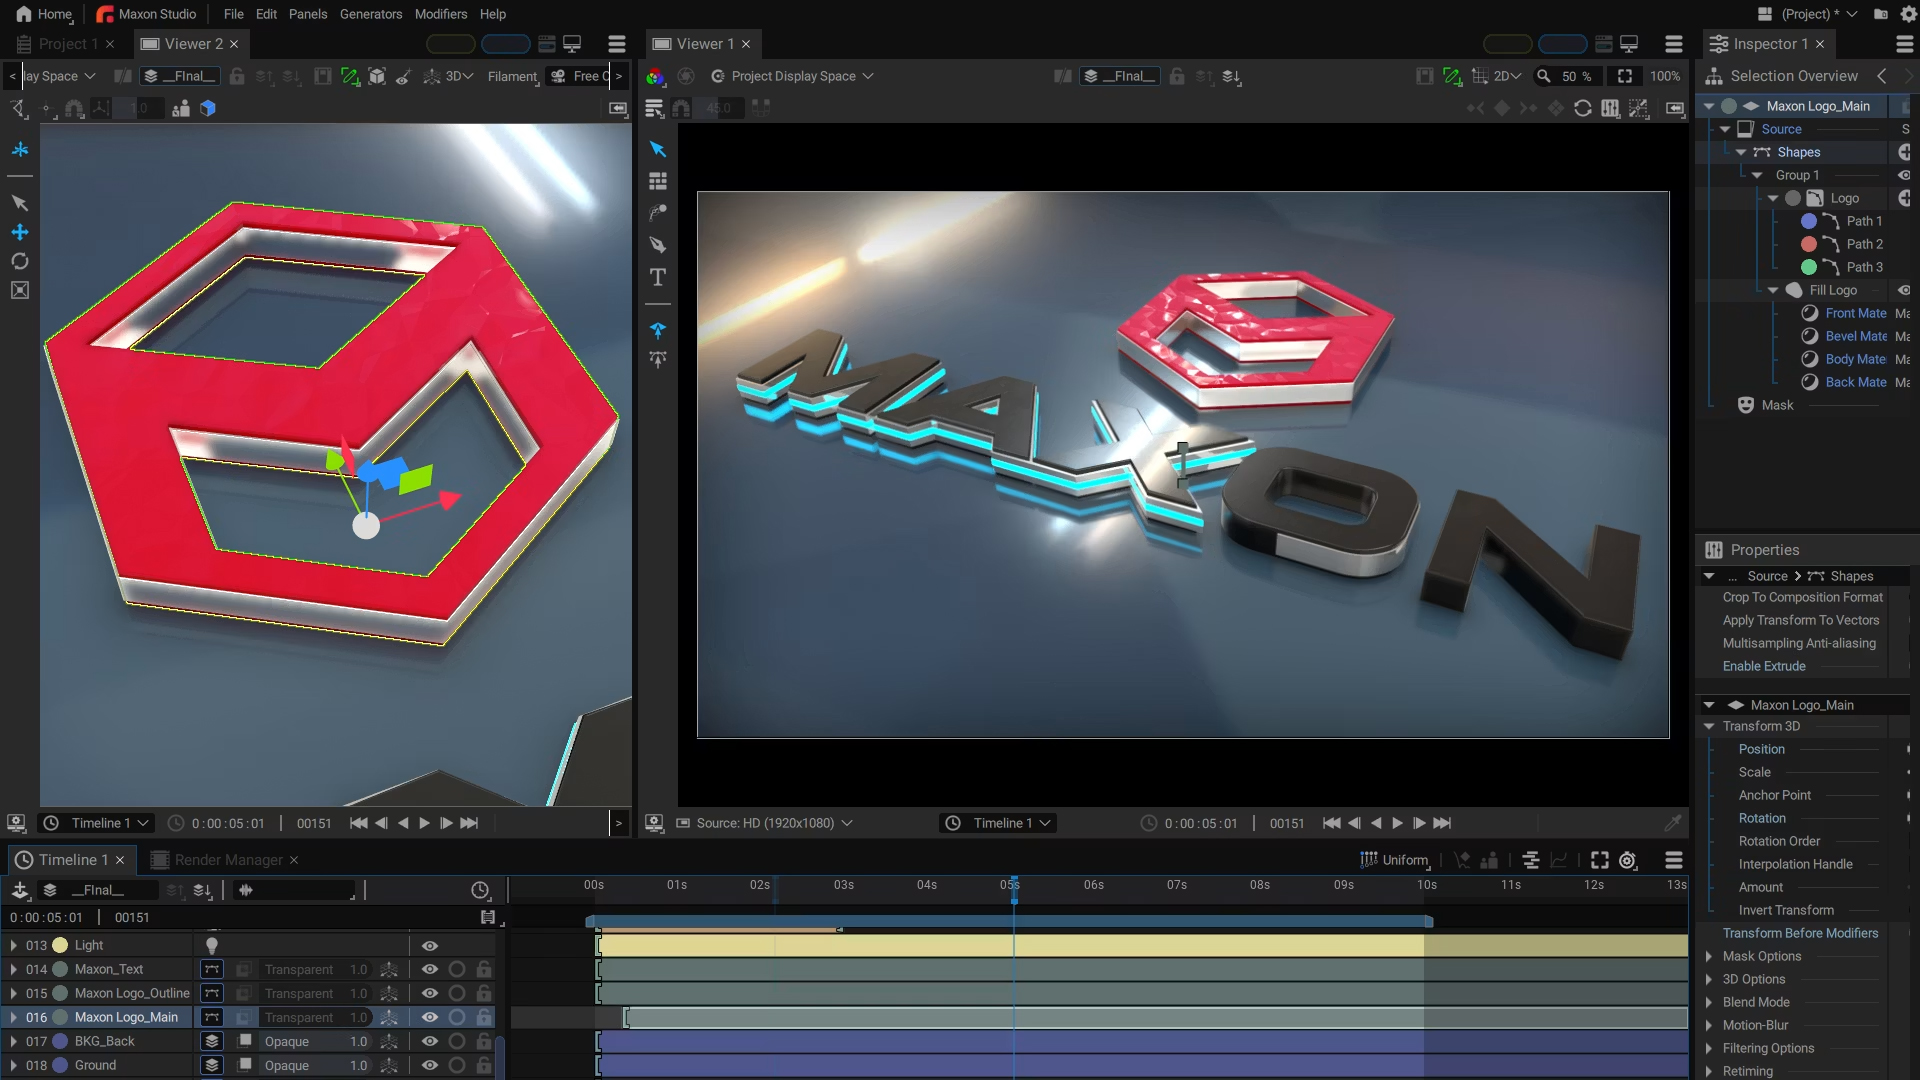Toggle solo circle for Maxon_Text layer

click(457, 969)
